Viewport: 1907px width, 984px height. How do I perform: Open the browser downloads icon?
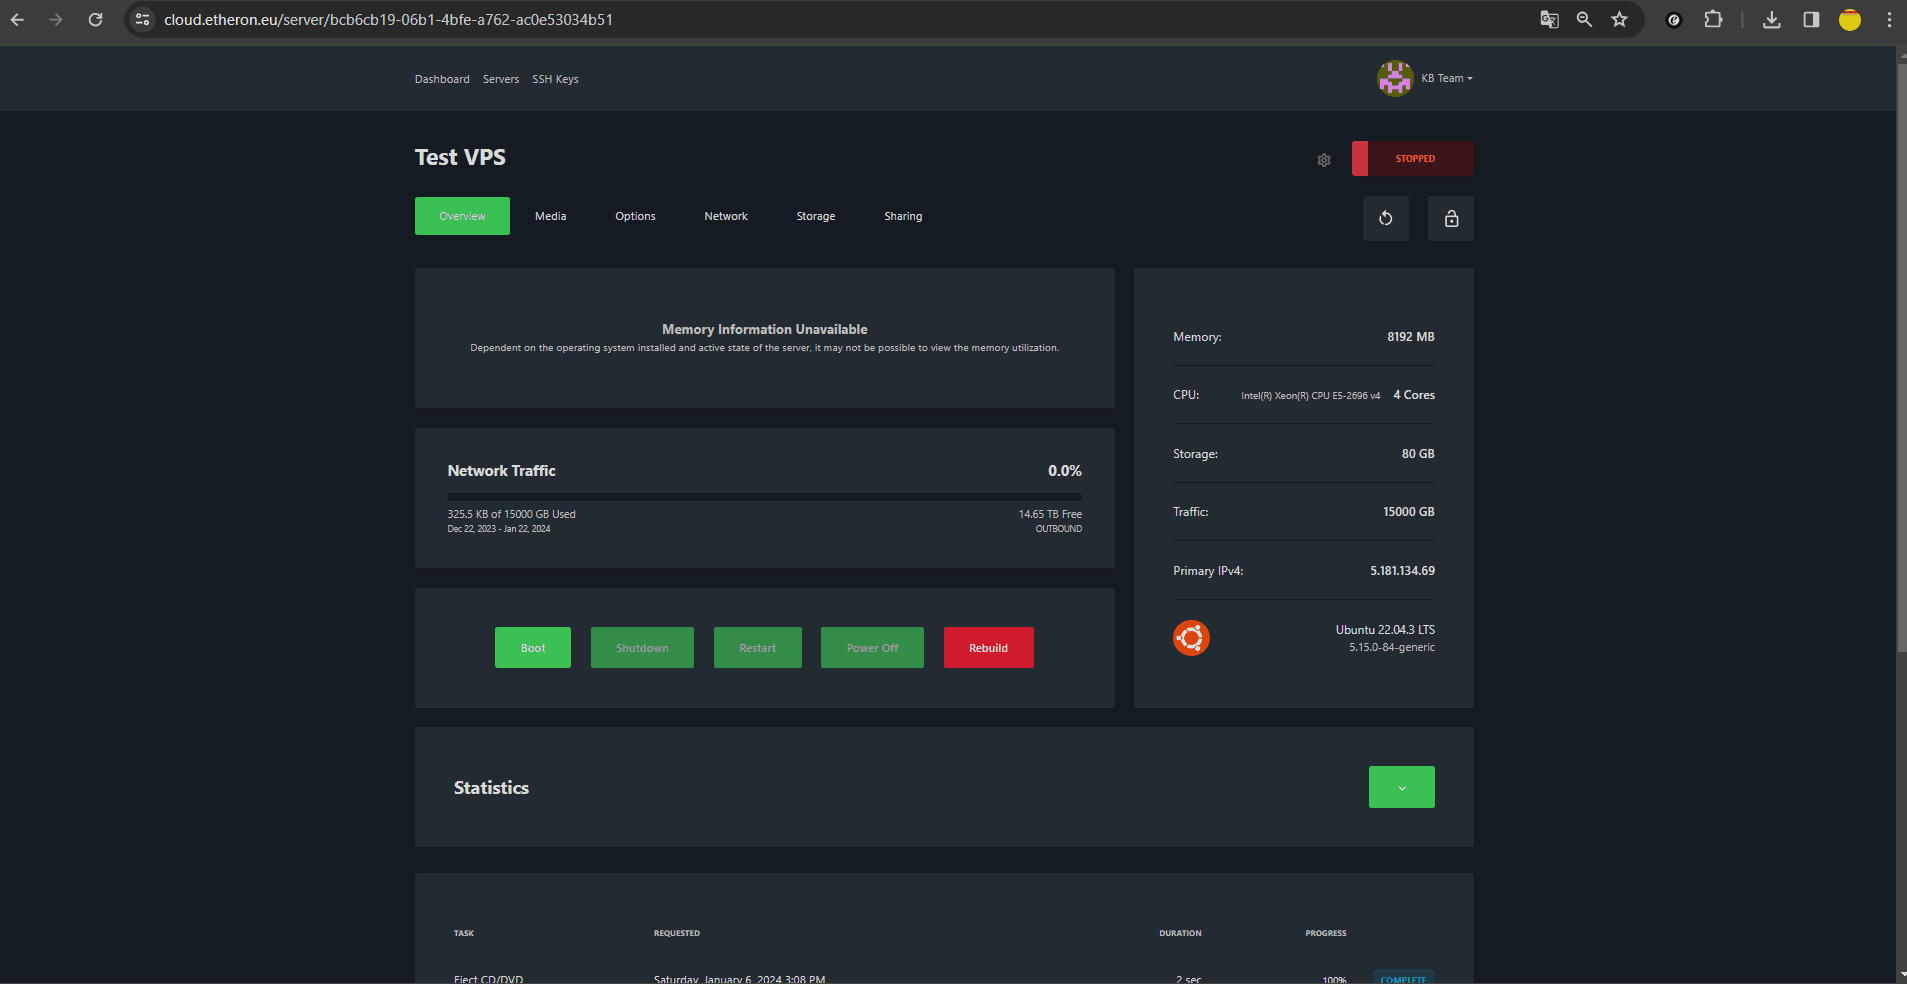tap(1771, 20)
